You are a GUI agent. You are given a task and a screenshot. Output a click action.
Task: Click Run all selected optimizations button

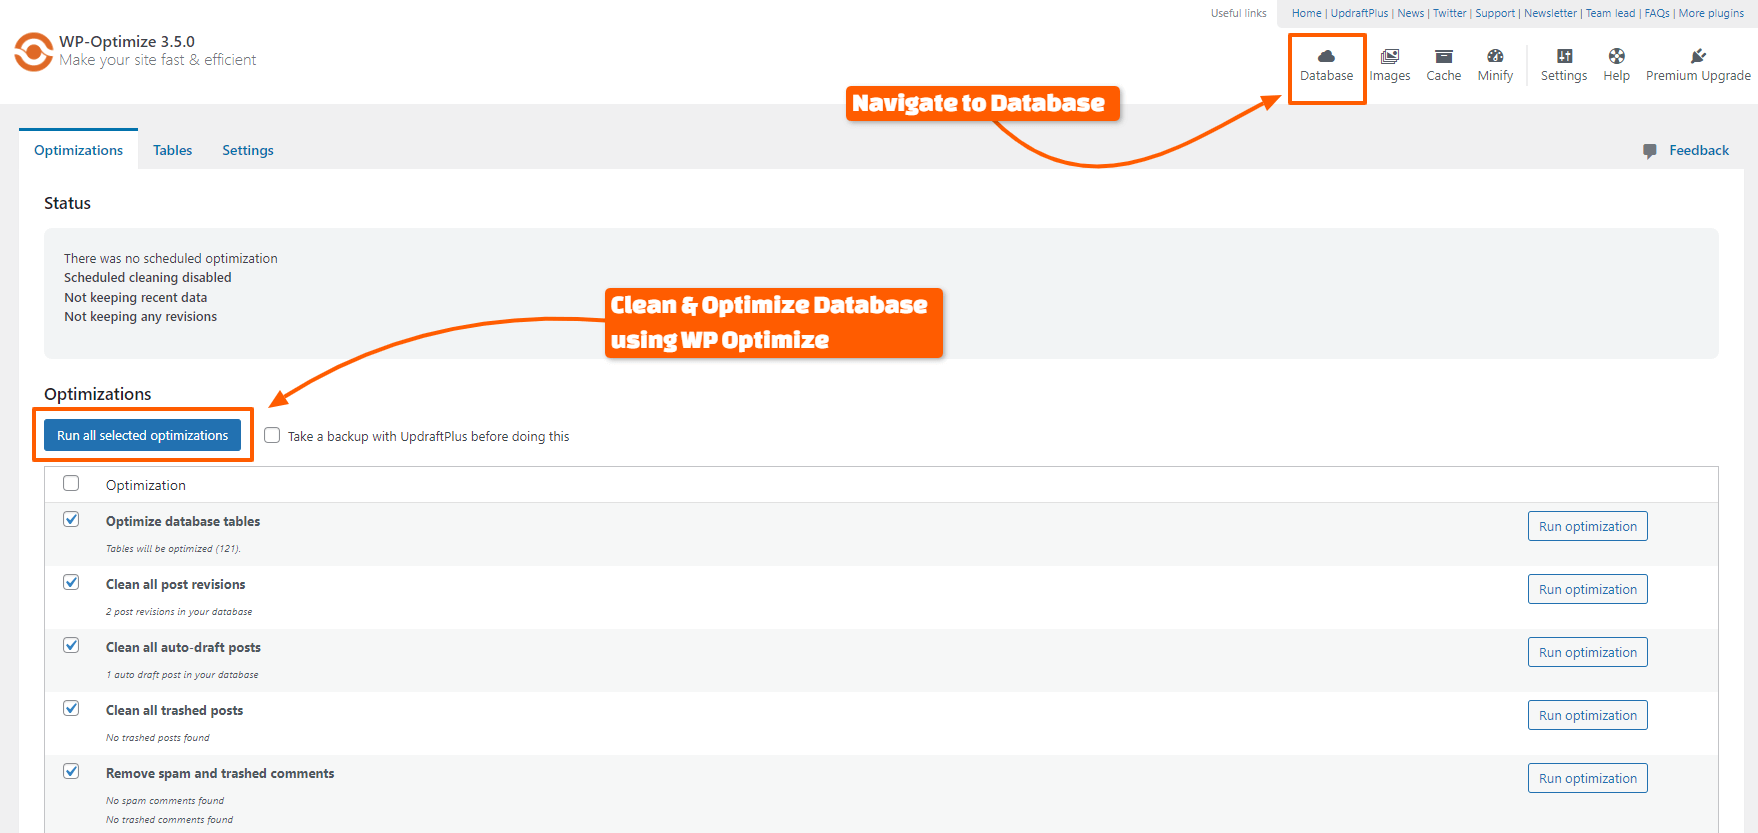(x=142, y=436)
